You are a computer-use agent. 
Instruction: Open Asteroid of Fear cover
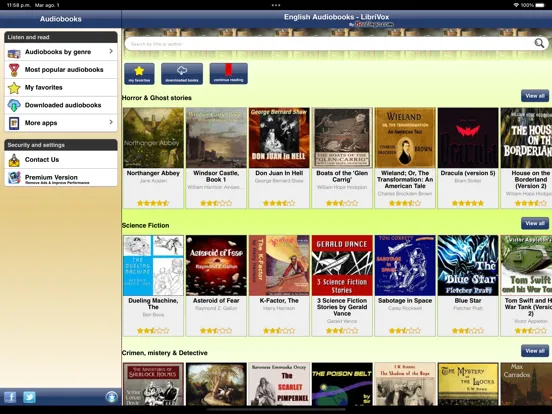tap(216, 265)
